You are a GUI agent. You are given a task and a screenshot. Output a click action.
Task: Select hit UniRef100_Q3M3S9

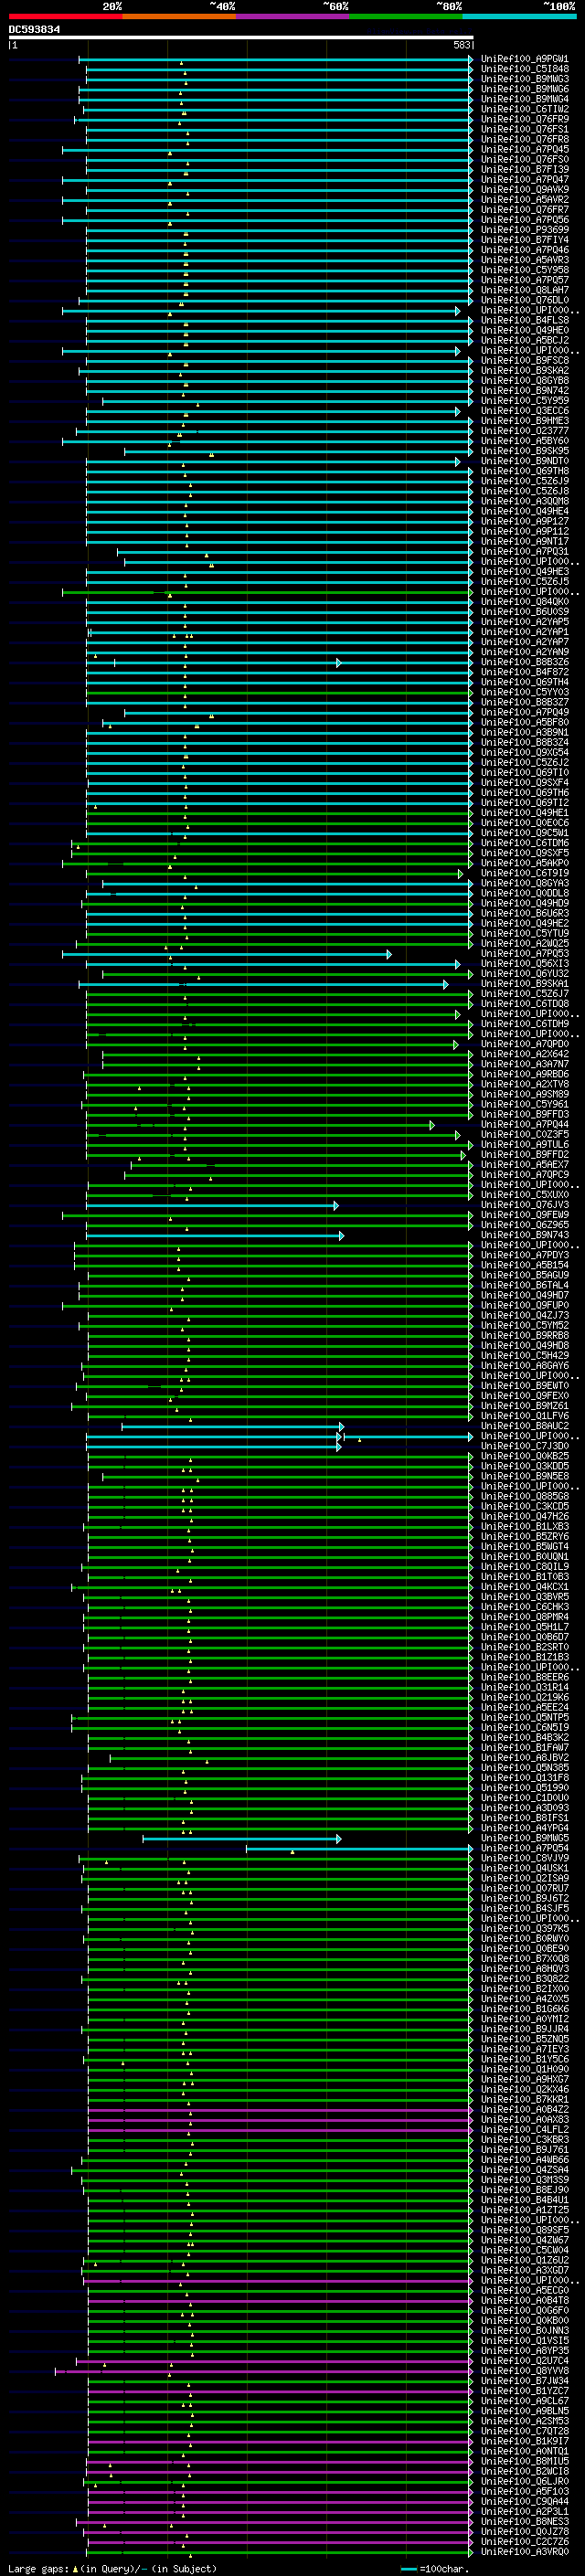pos(524,2180)
